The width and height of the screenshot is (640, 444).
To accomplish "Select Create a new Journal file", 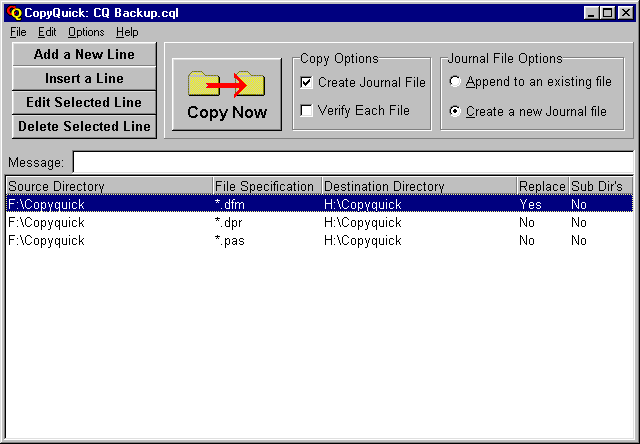I will tap(455, 111).
